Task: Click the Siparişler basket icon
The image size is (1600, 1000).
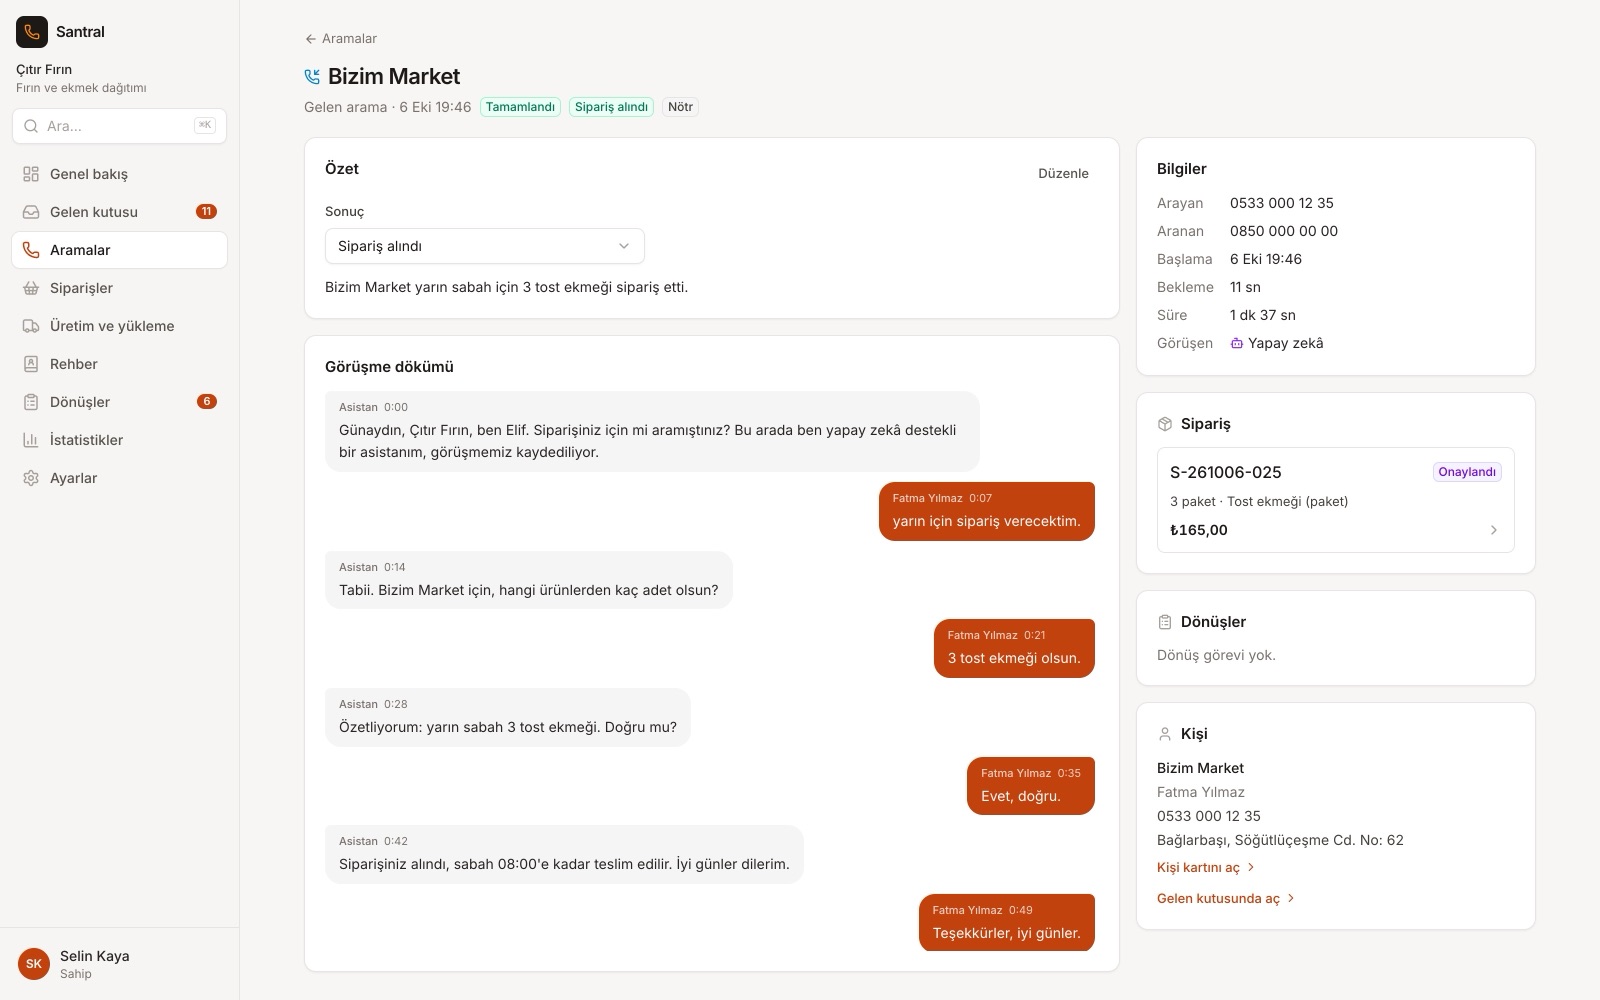Action: [31, 288]
